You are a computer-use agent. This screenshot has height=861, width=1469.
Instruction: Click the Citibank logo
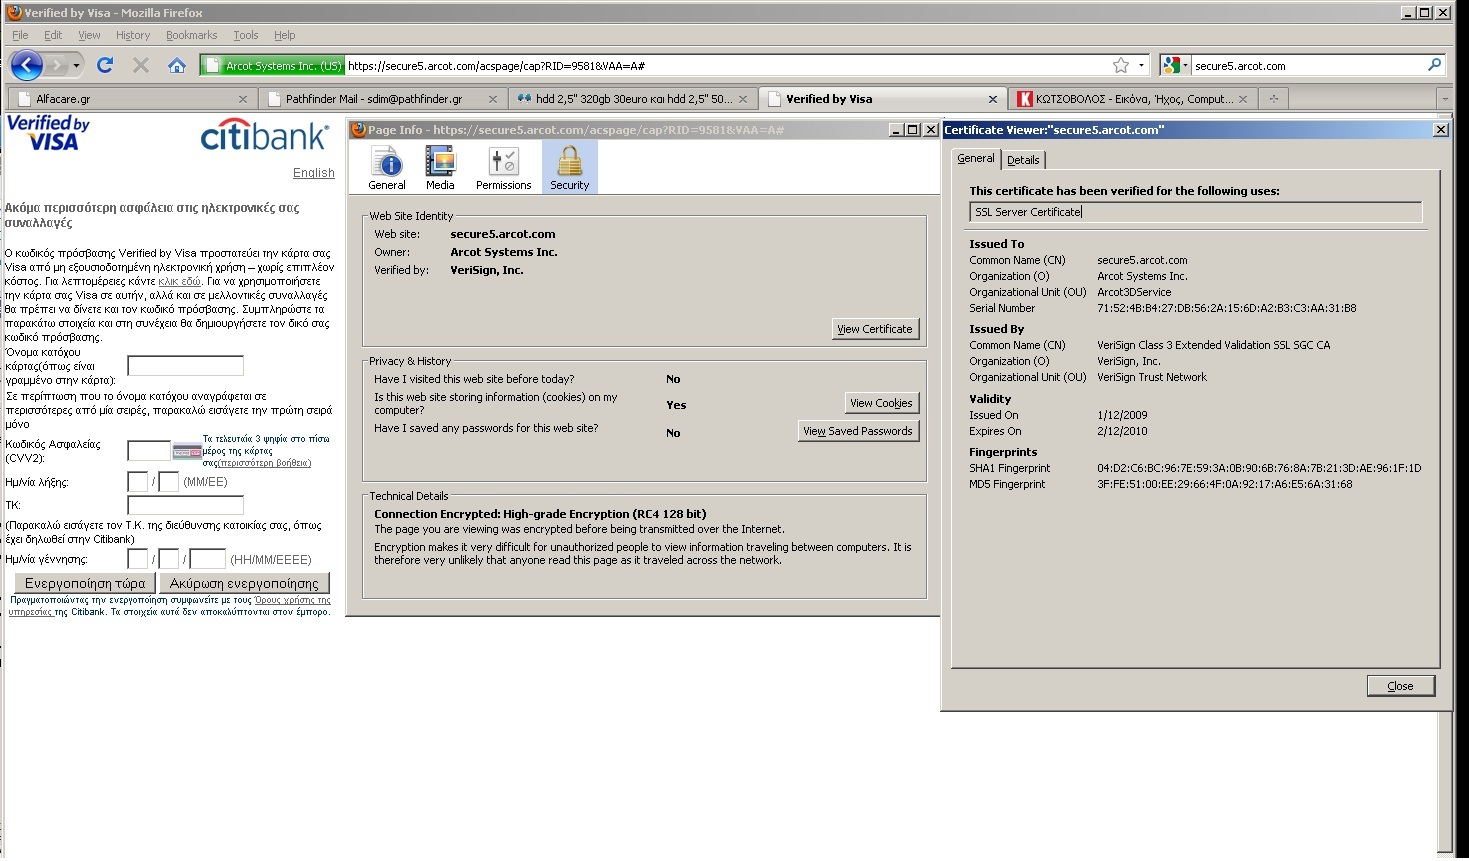[x=264, y=136]
